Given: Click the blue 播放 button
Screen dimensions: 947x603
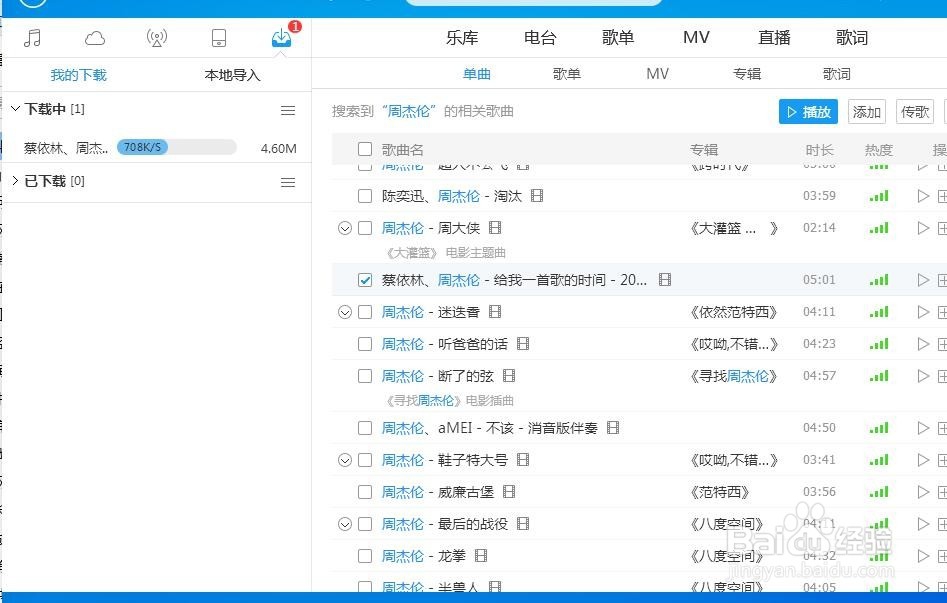Looking at the screenshot, I should (808, 112).
